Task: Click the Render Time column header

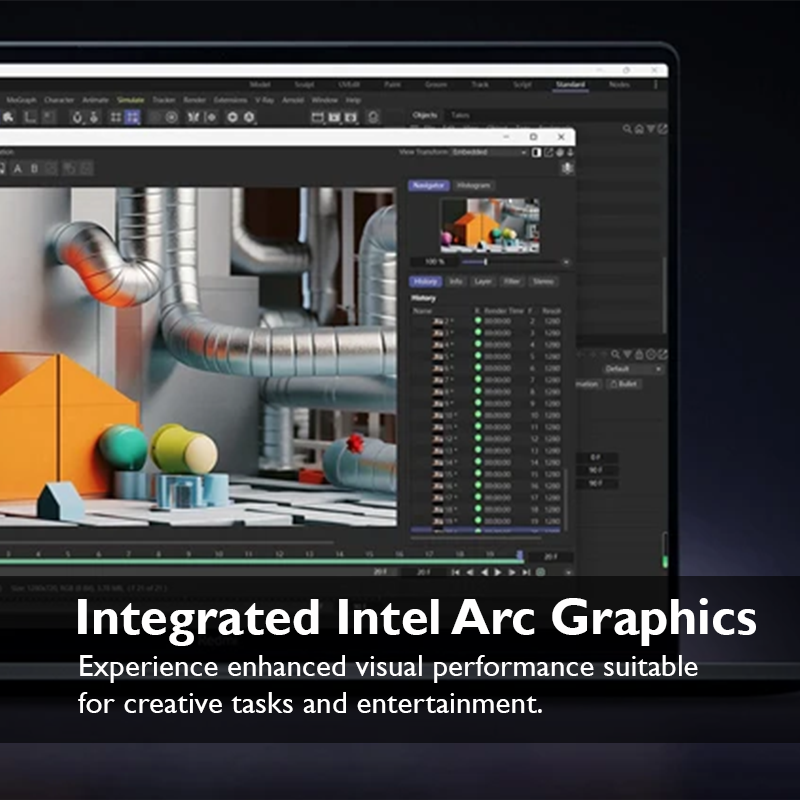Action: (504, 310)
